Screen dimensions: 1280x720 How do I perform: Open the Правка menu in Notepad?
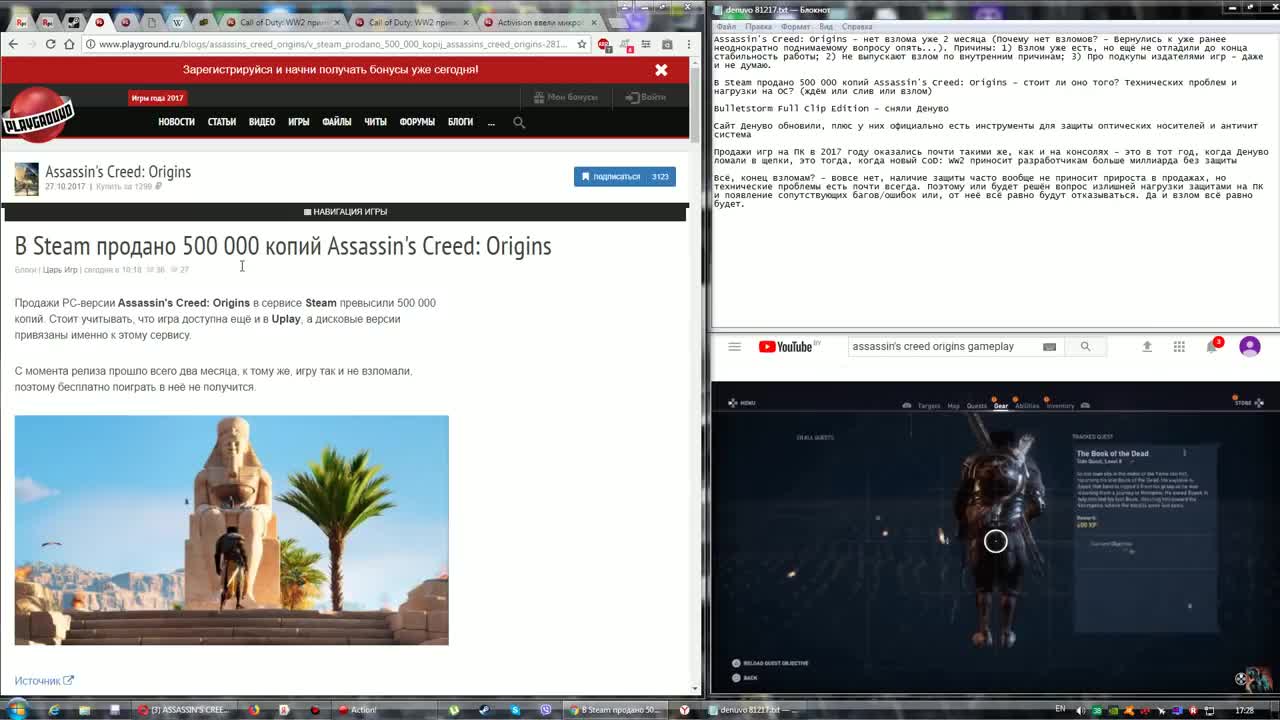[x=758, y=26]
